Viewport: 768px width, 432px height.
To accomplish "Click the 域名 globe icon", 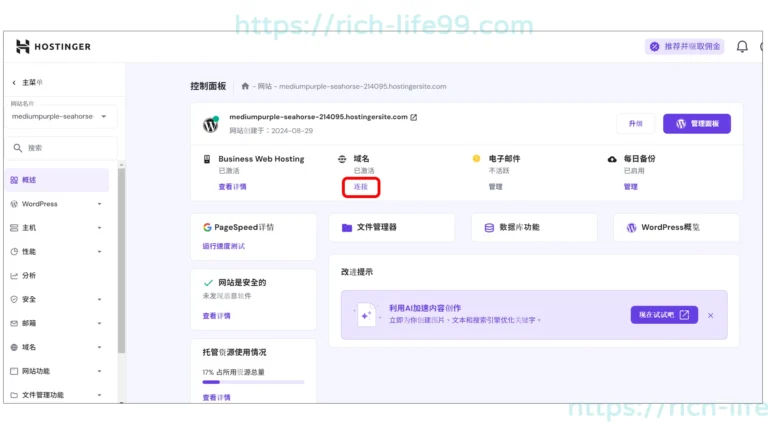I will point(342,159).
